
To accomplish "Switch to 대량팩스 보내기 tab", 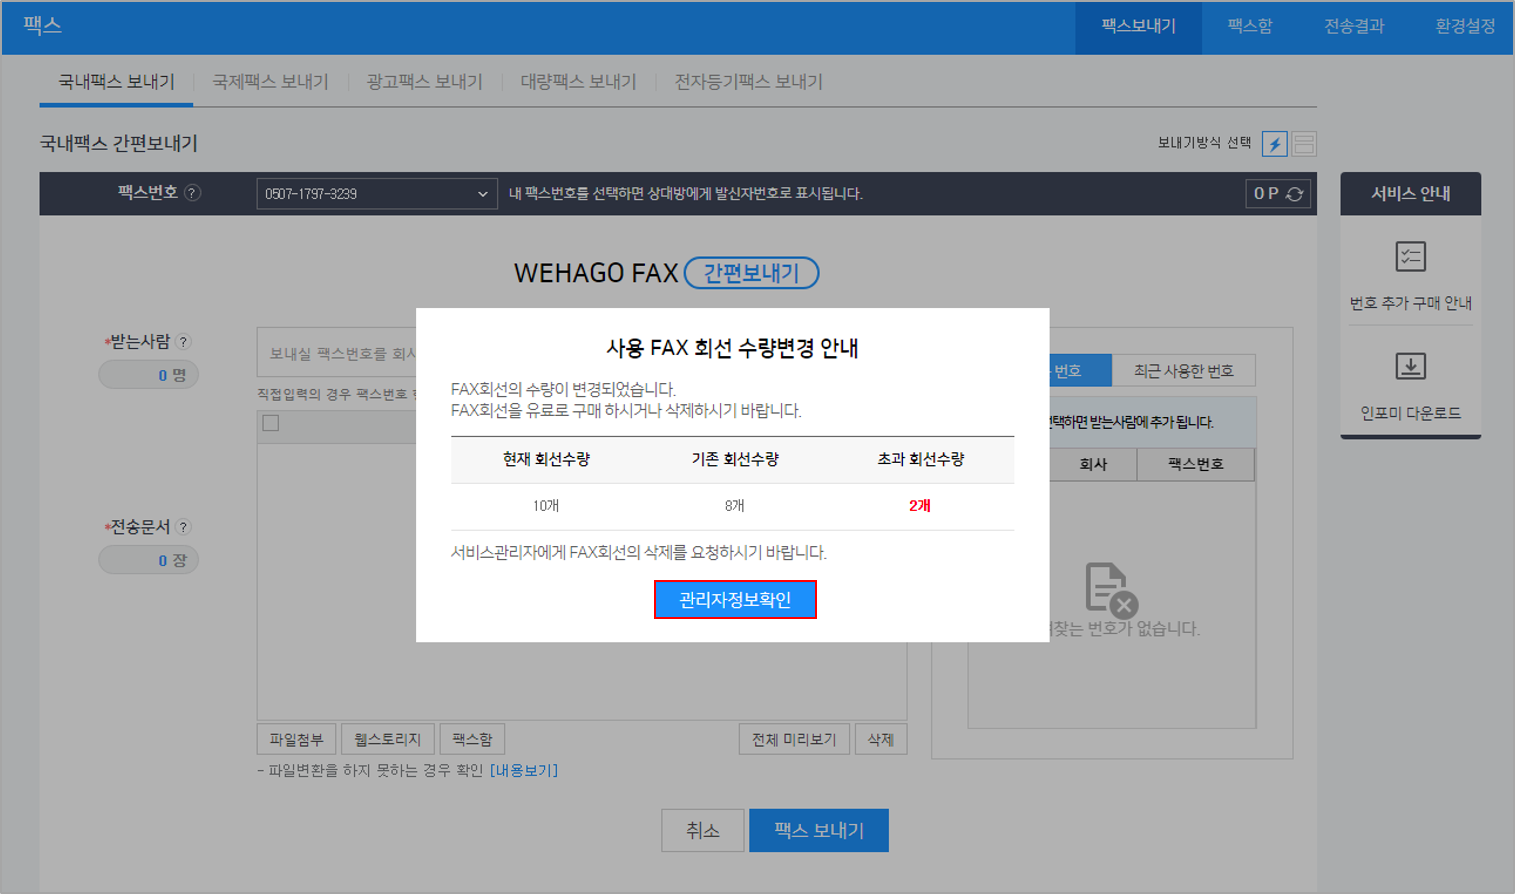I will (x=578, y=82).
